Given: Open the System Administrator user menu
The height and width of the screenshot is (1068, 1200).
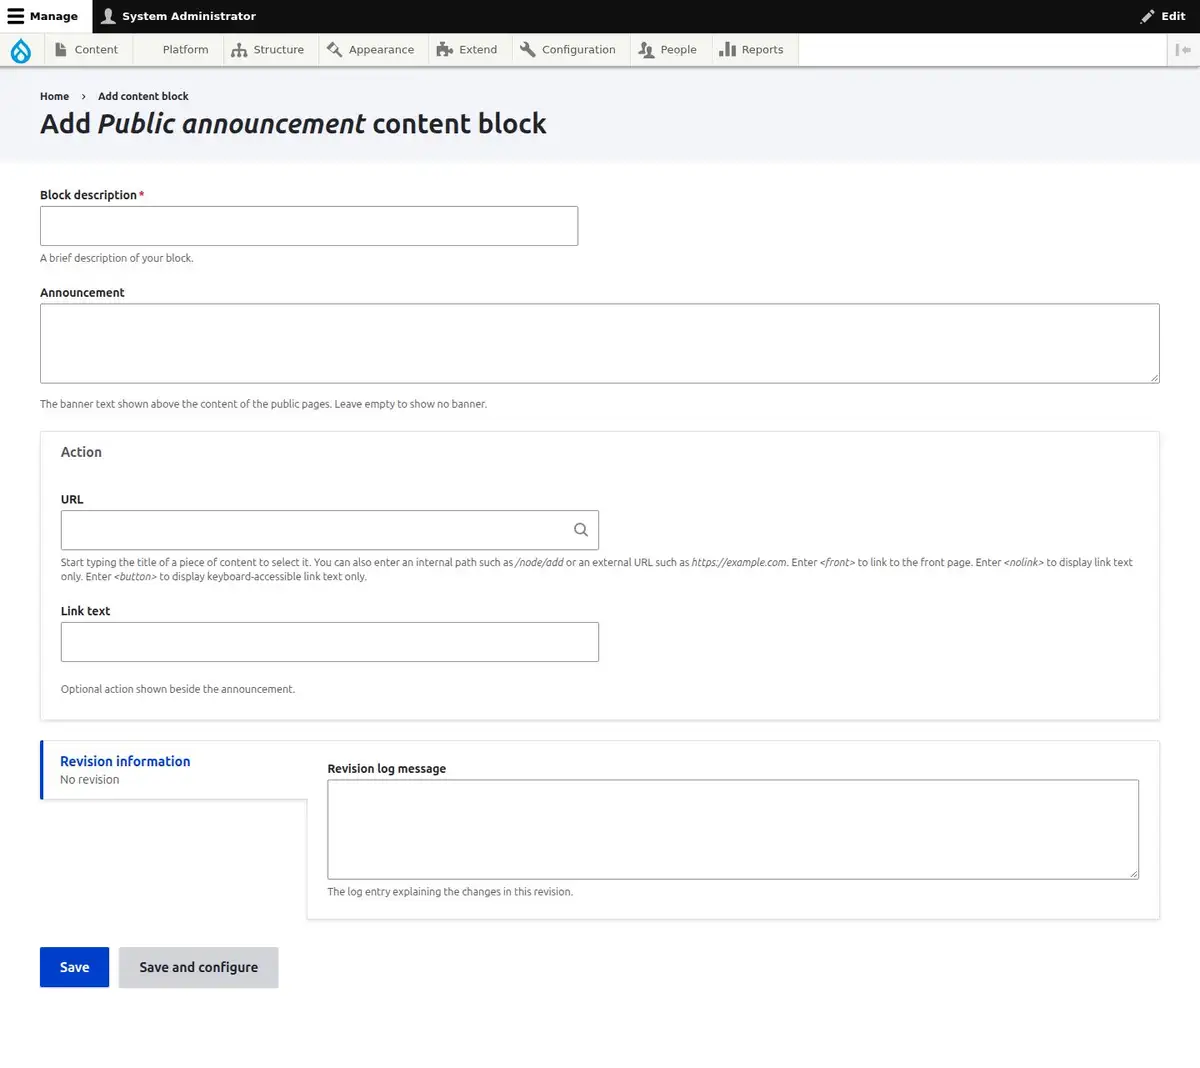Looking at the screenshot, I should coord(179,16).
